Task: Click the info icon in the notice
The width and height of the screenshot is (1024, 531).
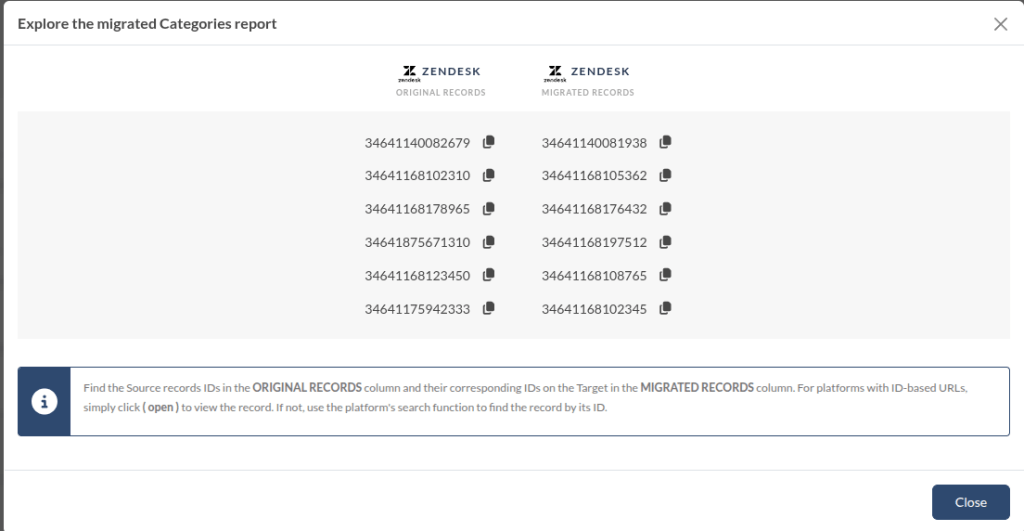Action: coord(44,402)
